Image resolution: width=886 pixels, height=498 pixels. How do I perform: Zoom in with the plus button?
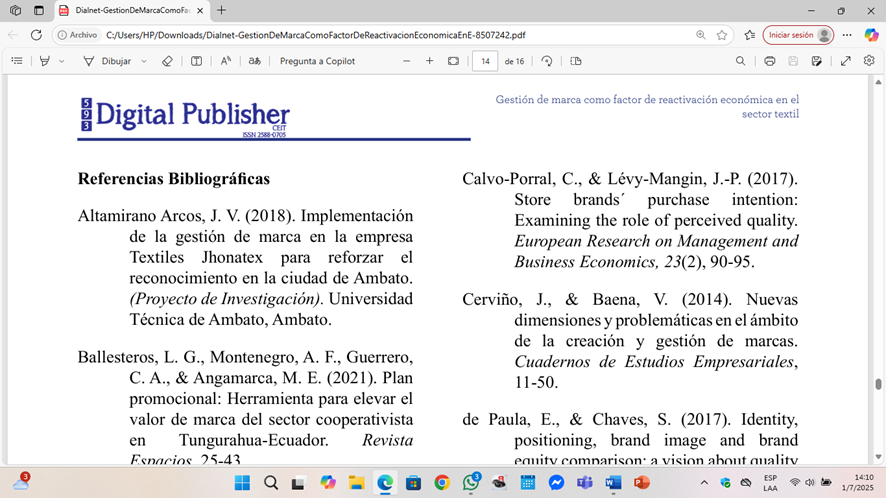click(x=429, y=61)
